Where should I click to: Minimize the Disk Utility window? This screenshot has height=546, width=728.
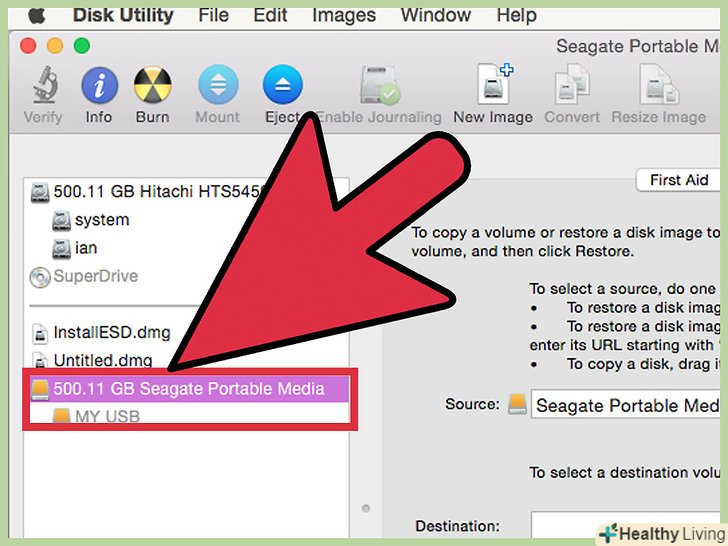55,46
